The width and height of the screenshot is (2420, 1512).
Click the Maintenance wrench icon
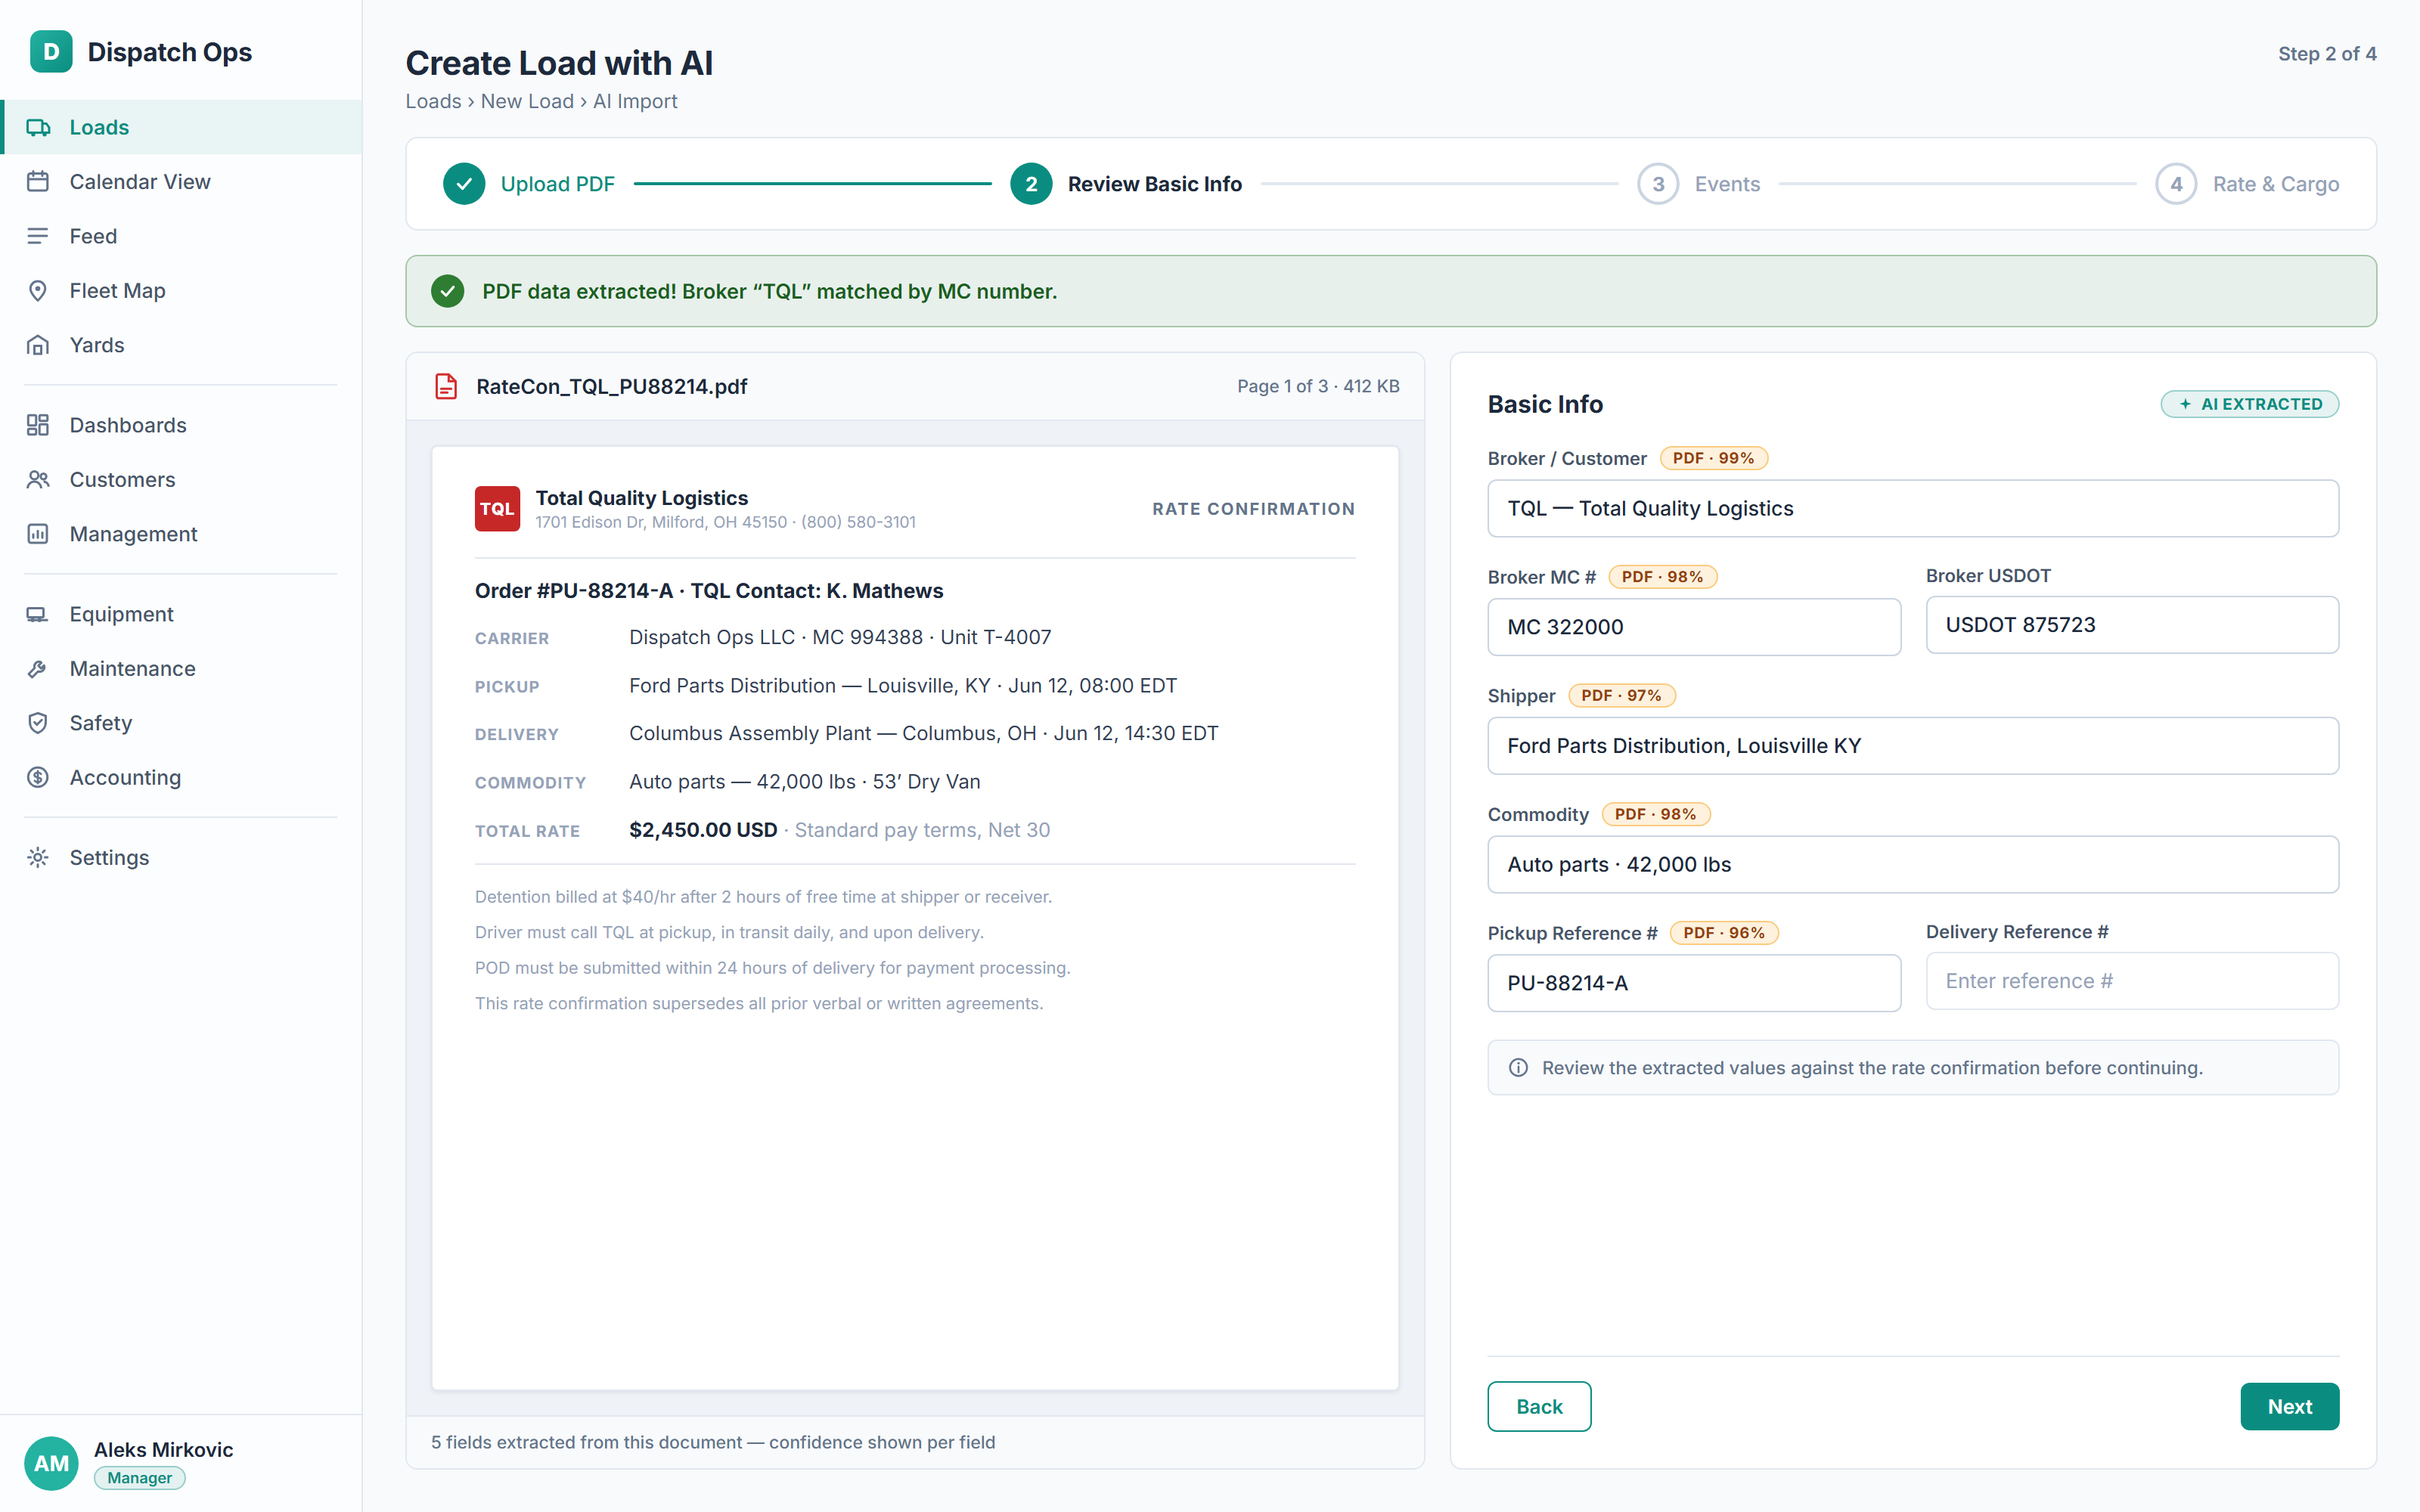pyautogui.click(x=38, y=669)
